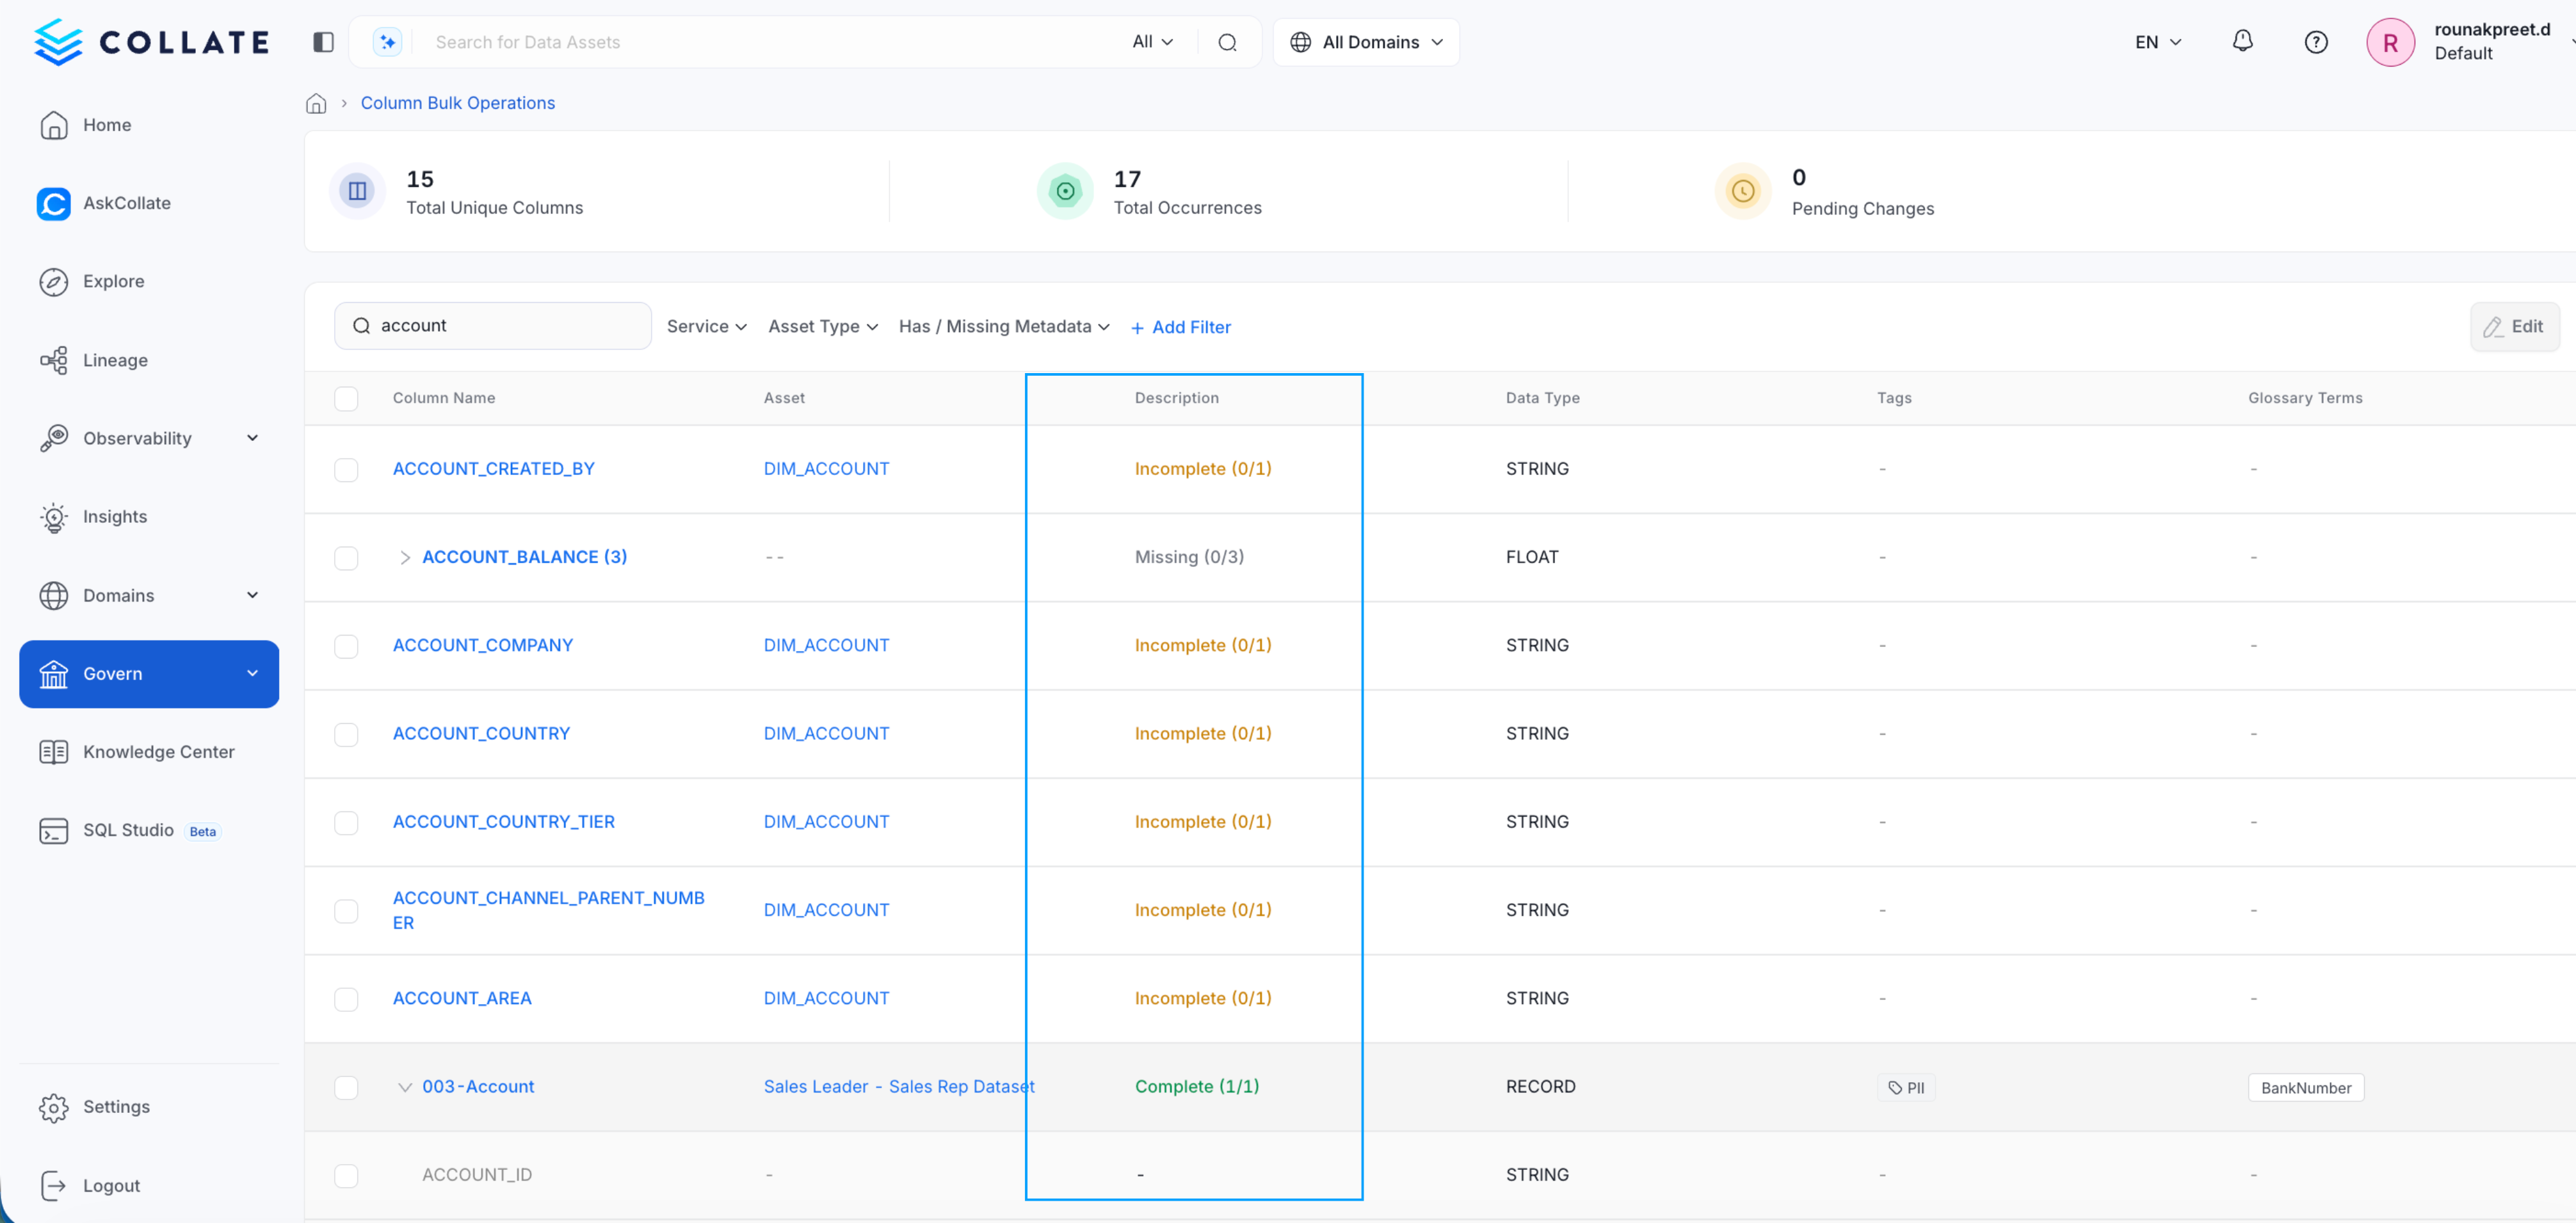The image size is (2576, 1223).
Task: Open AskCollate assistant
Action: click(127, 203)
